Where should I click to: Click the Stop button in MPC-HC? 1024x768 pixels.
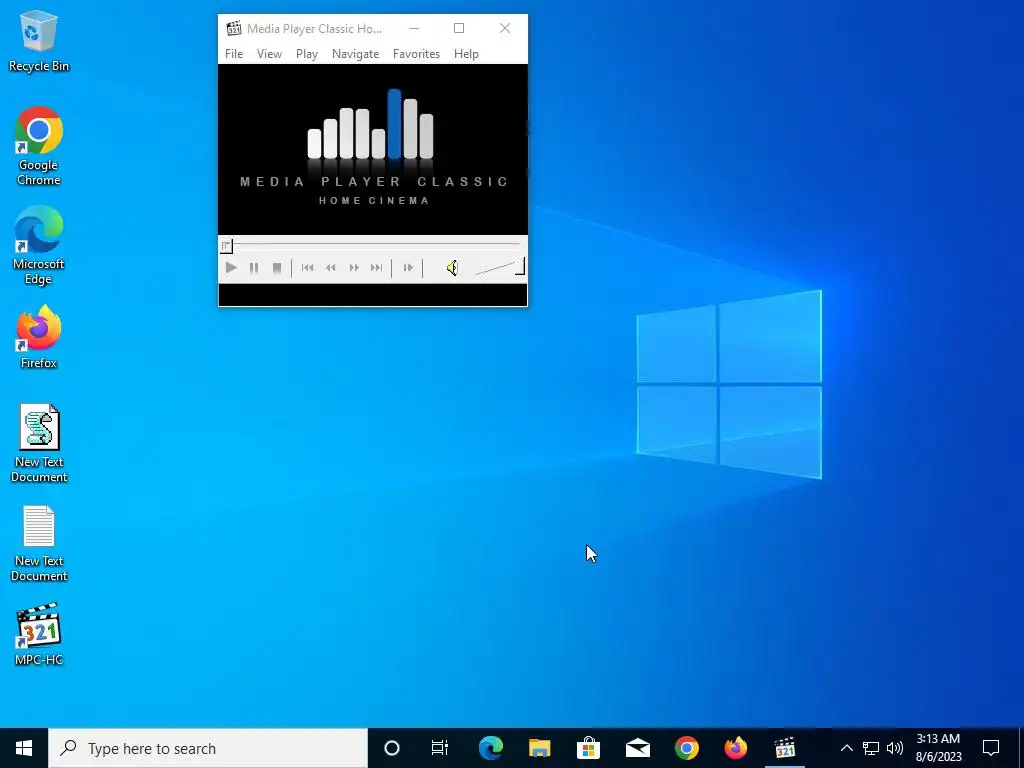click(277, 268)
